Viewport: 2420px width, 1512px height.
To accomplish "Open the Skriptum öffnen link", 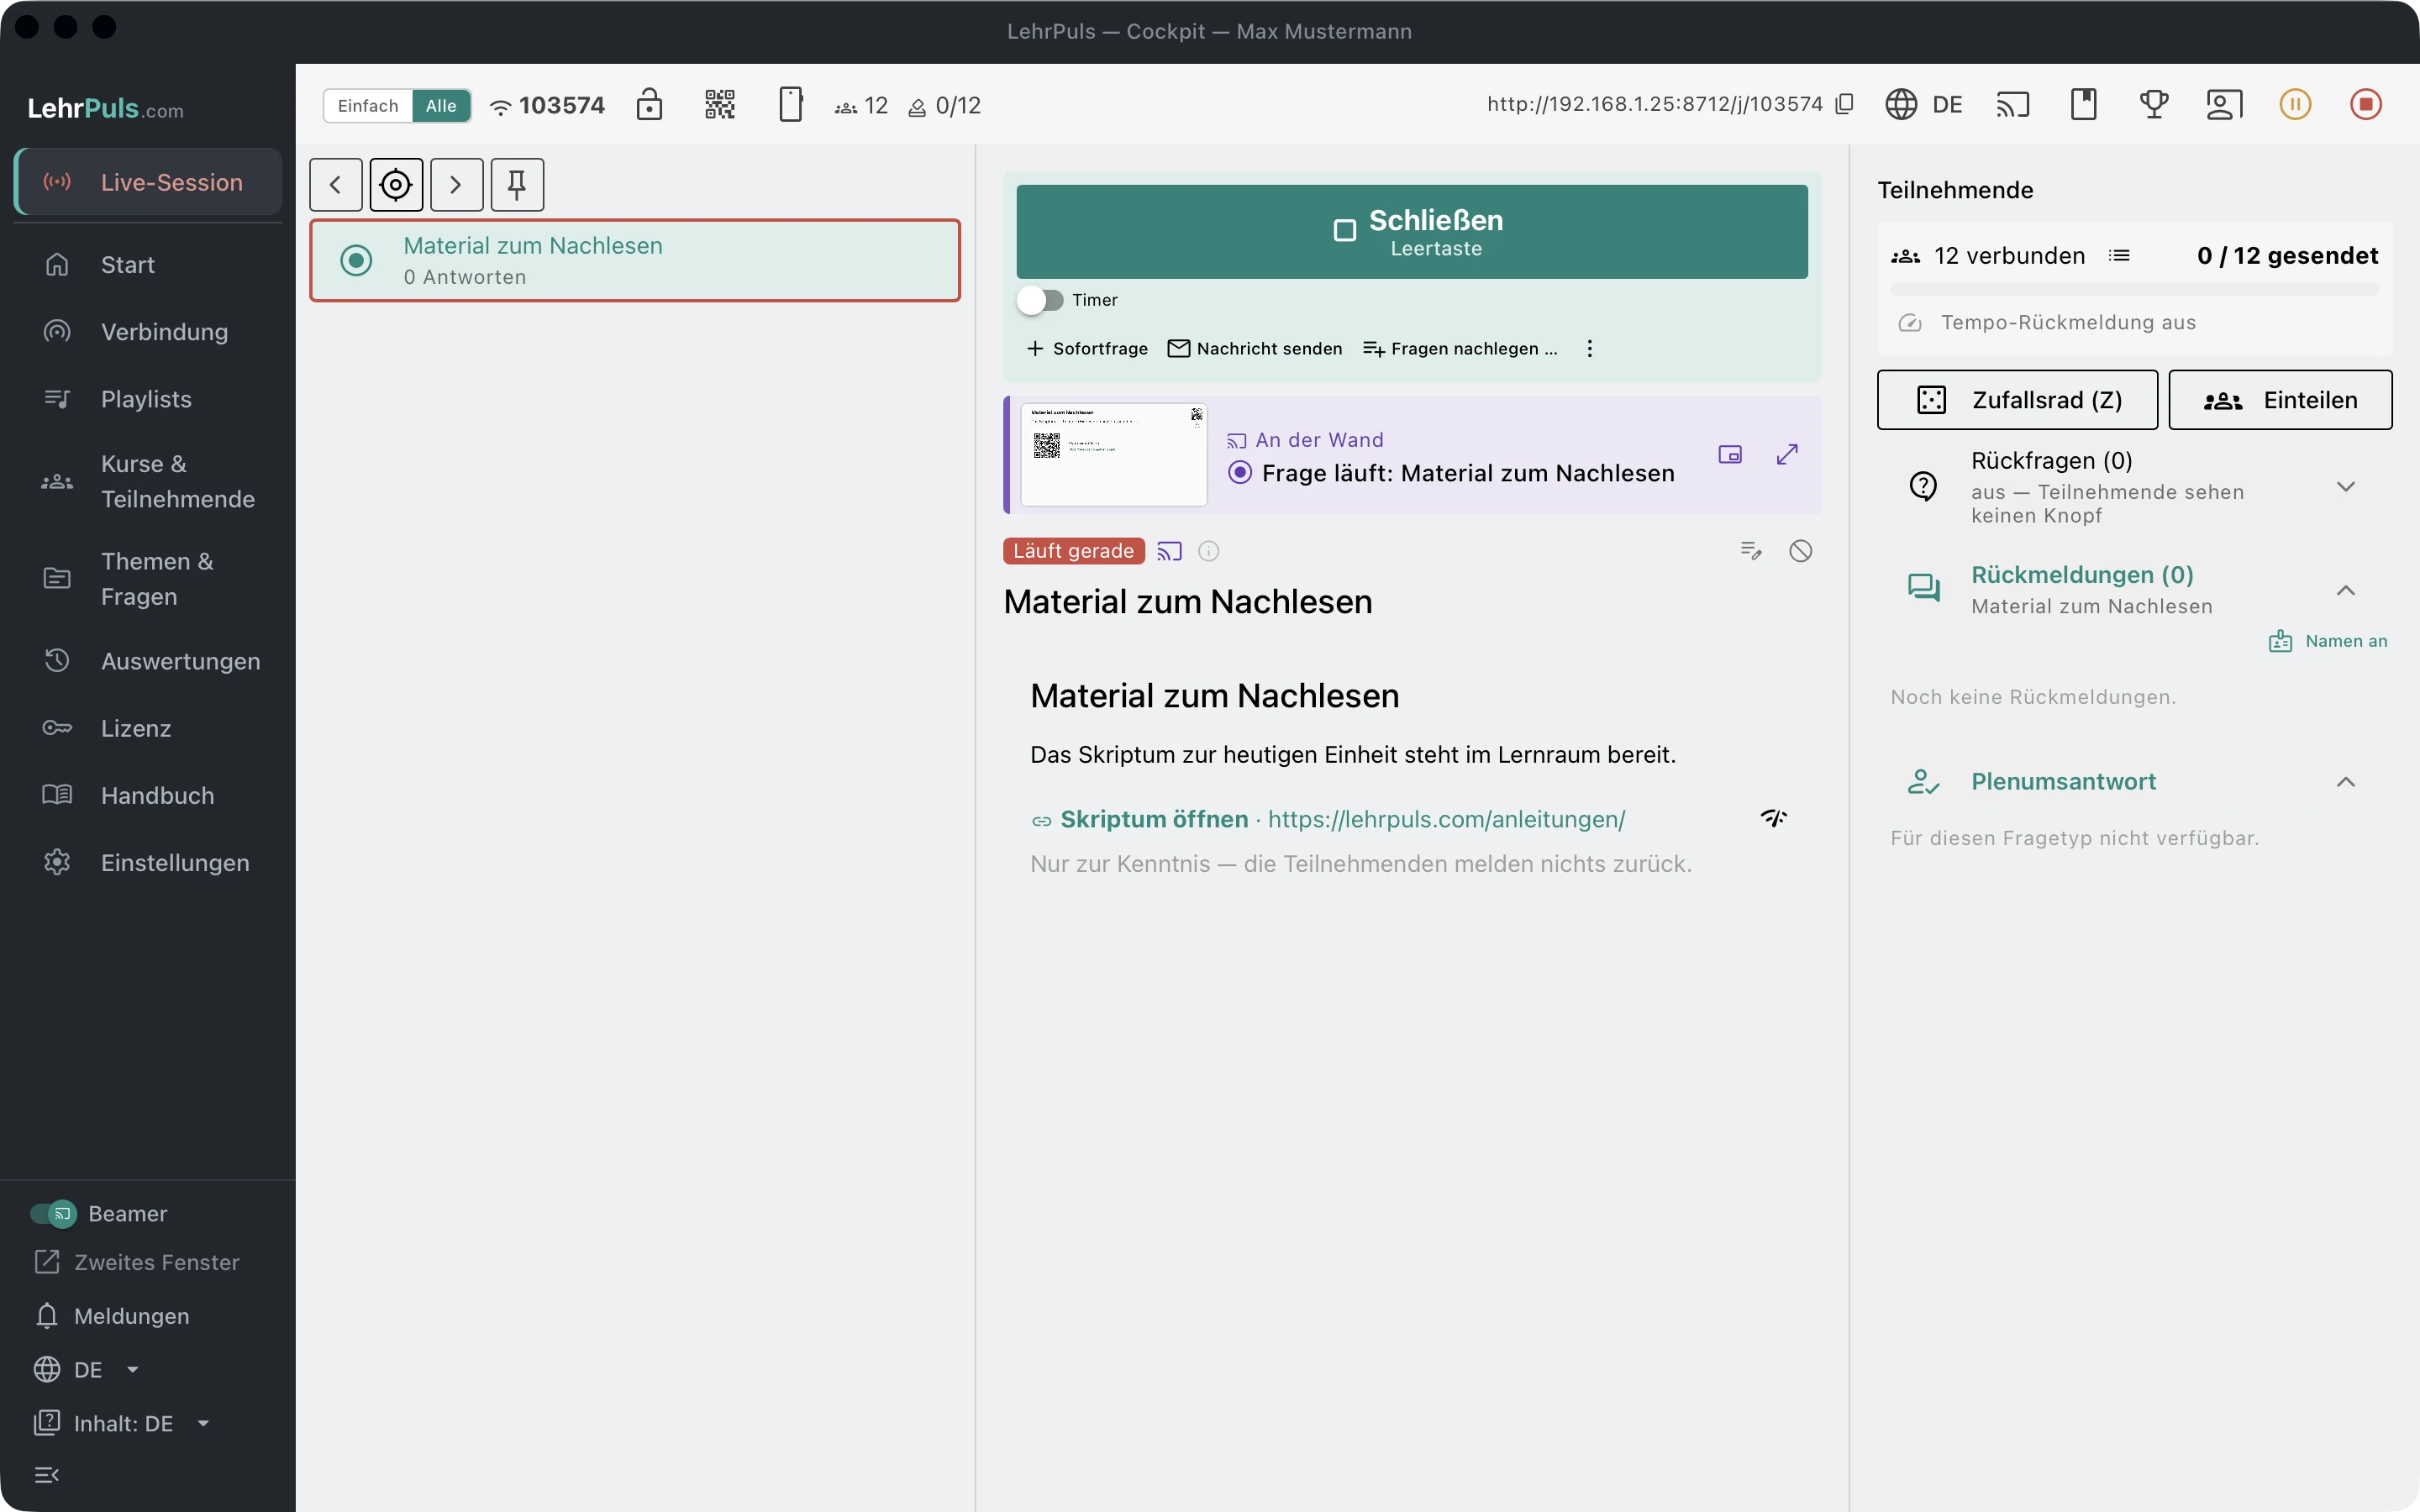I will tap(1154, 820).
